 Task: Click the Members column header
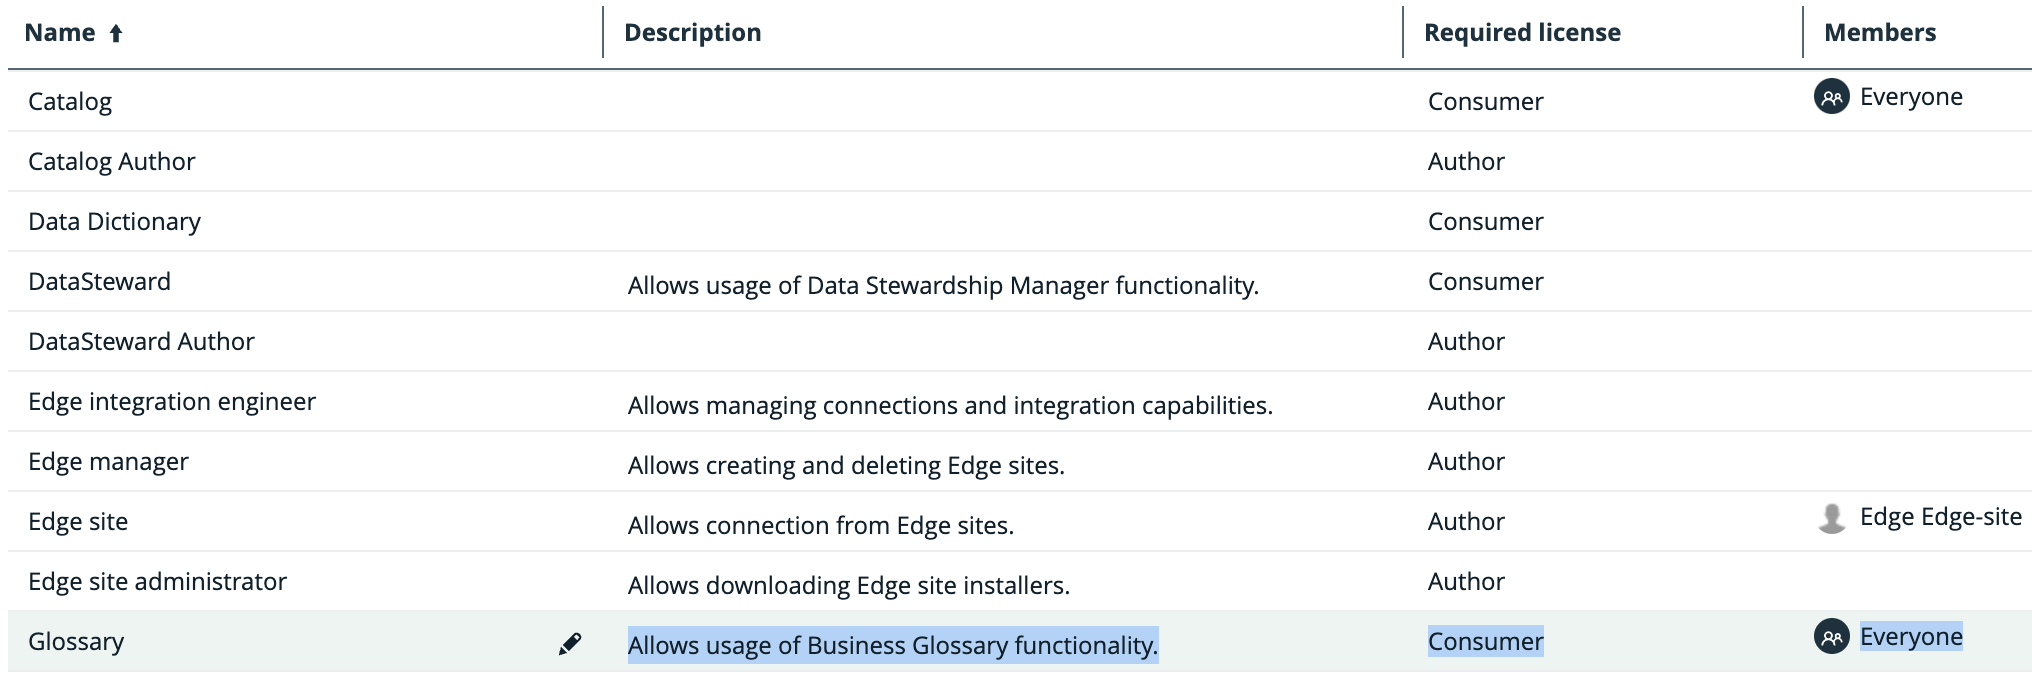pyautogui.click(x=1880, y=33)
